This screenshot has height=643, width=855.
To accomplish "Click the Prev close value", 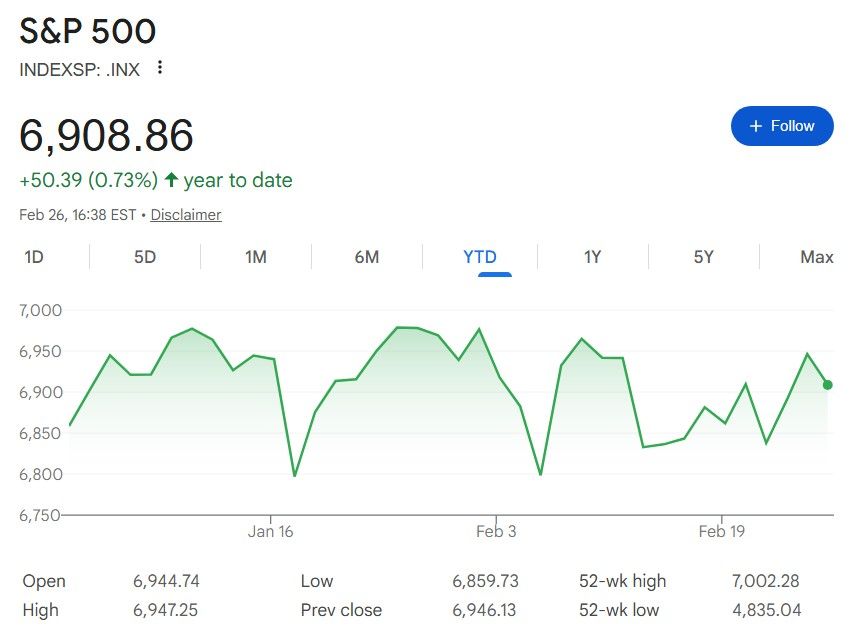I will [485, 610].
